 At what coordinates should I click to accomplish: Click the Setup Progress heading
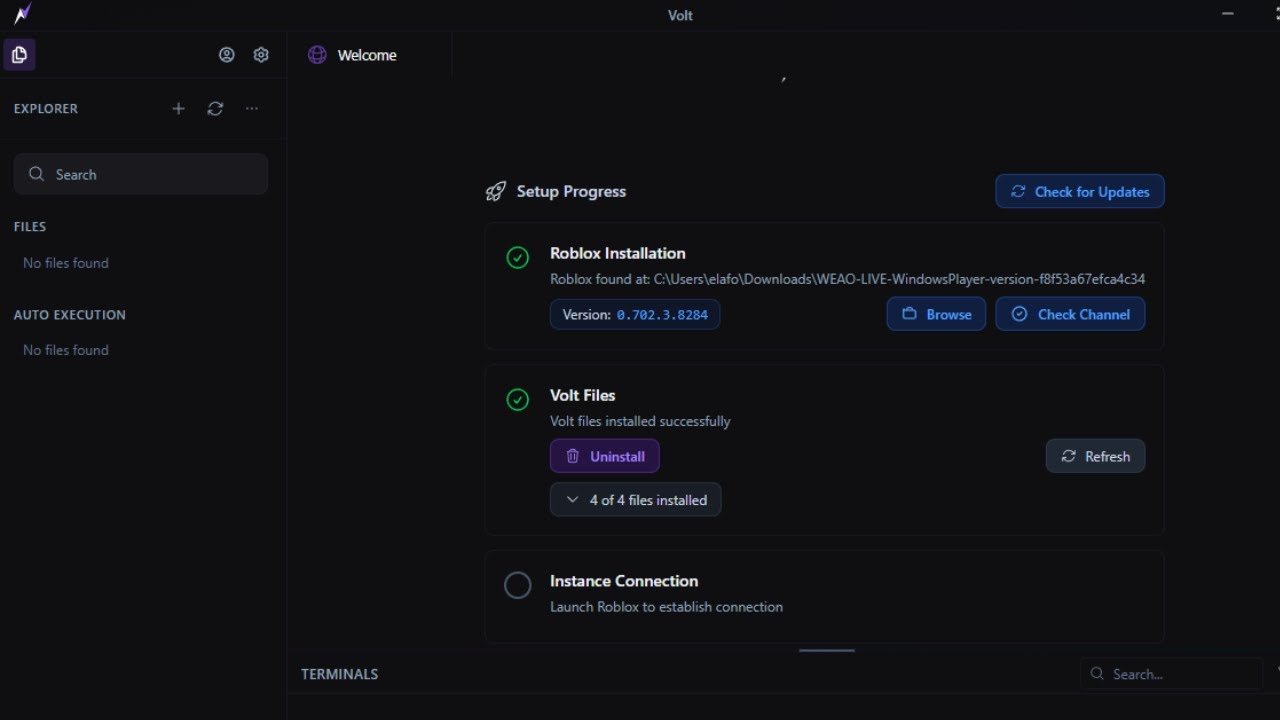(571, 192)
